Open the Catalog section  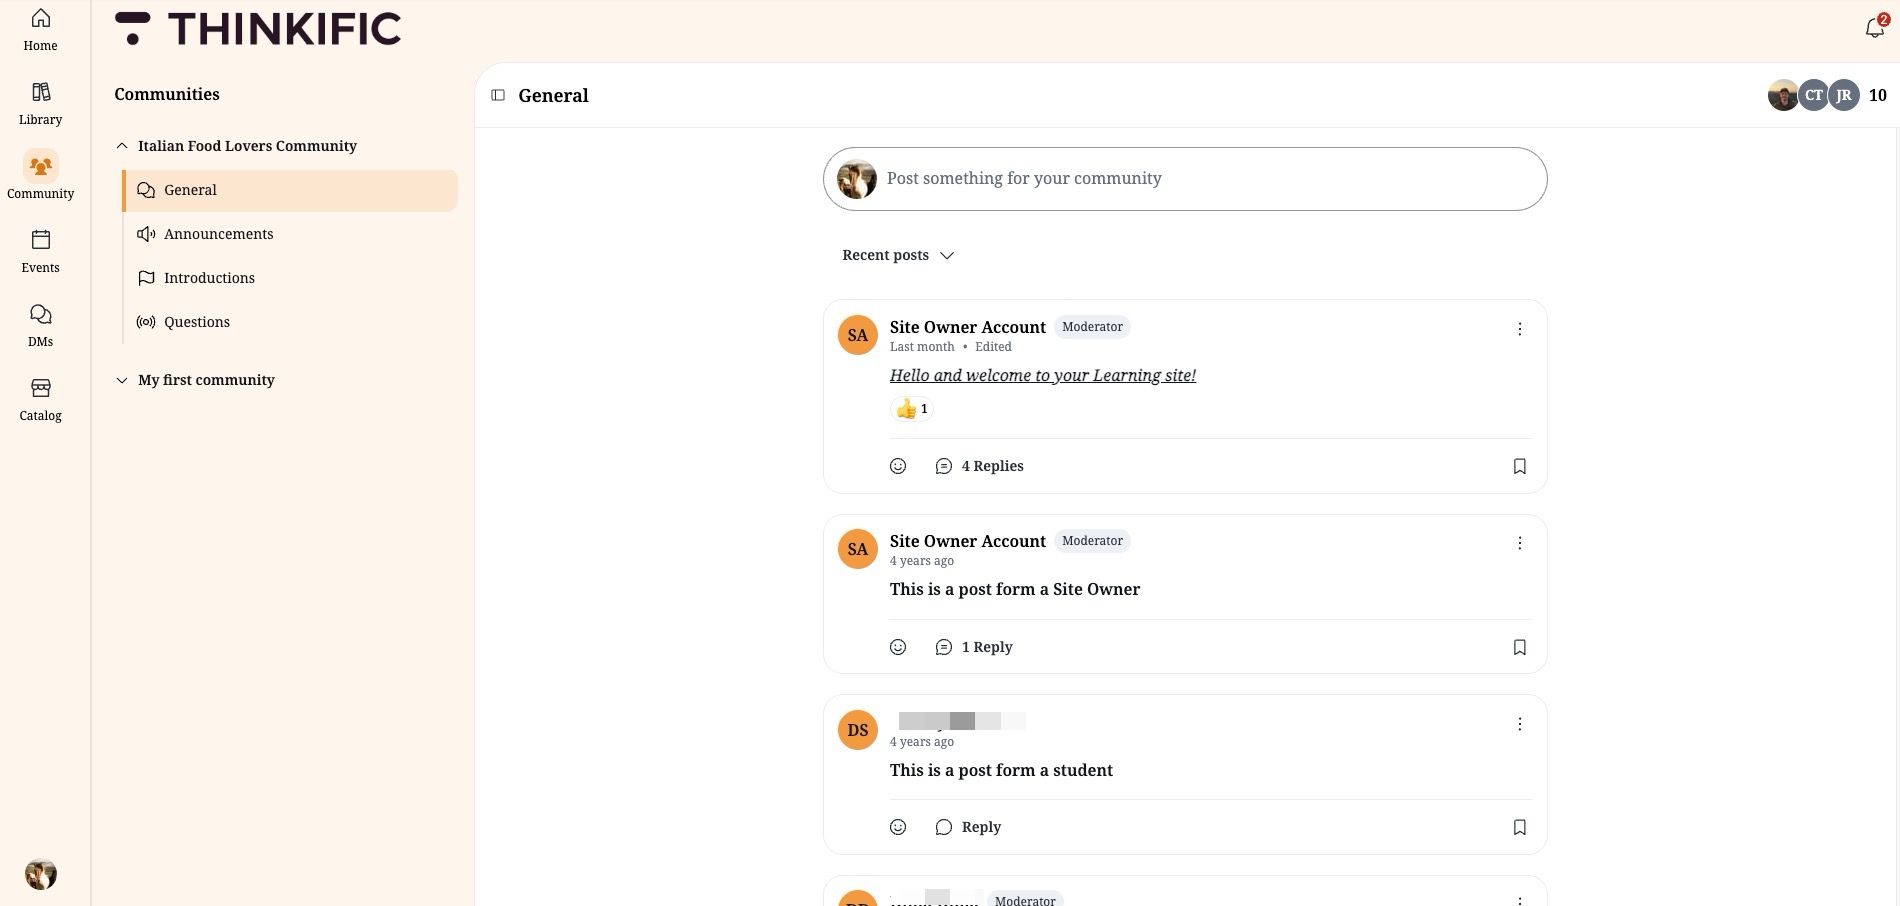pyautogui.click(x=40, y=400)
